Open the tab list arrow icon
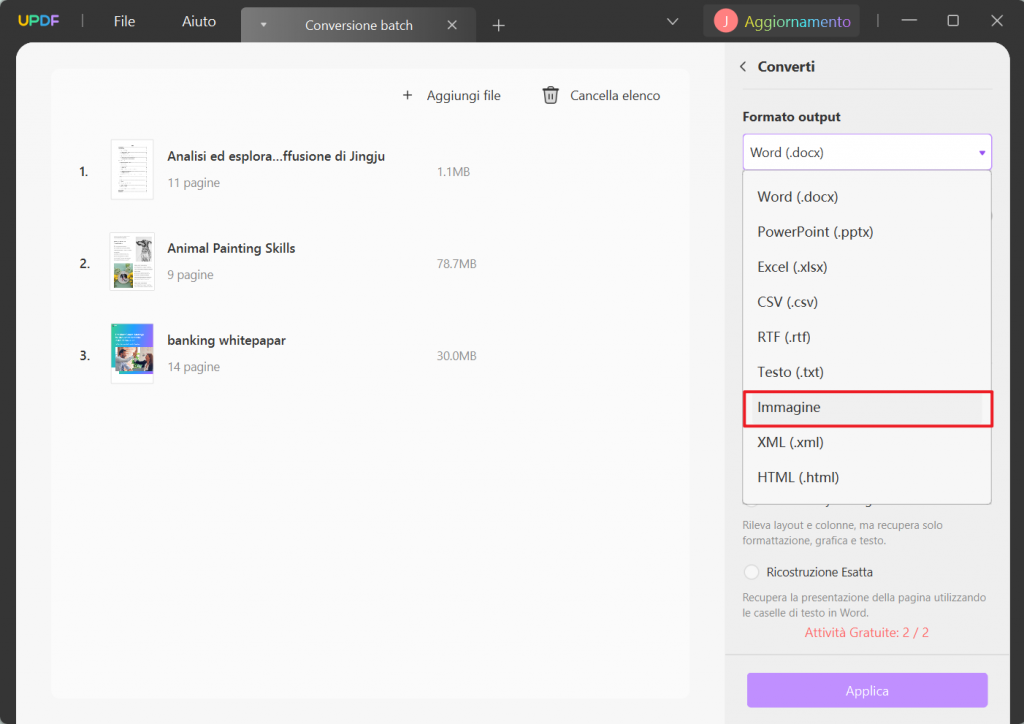1024x724 pixels. (263, 25)
